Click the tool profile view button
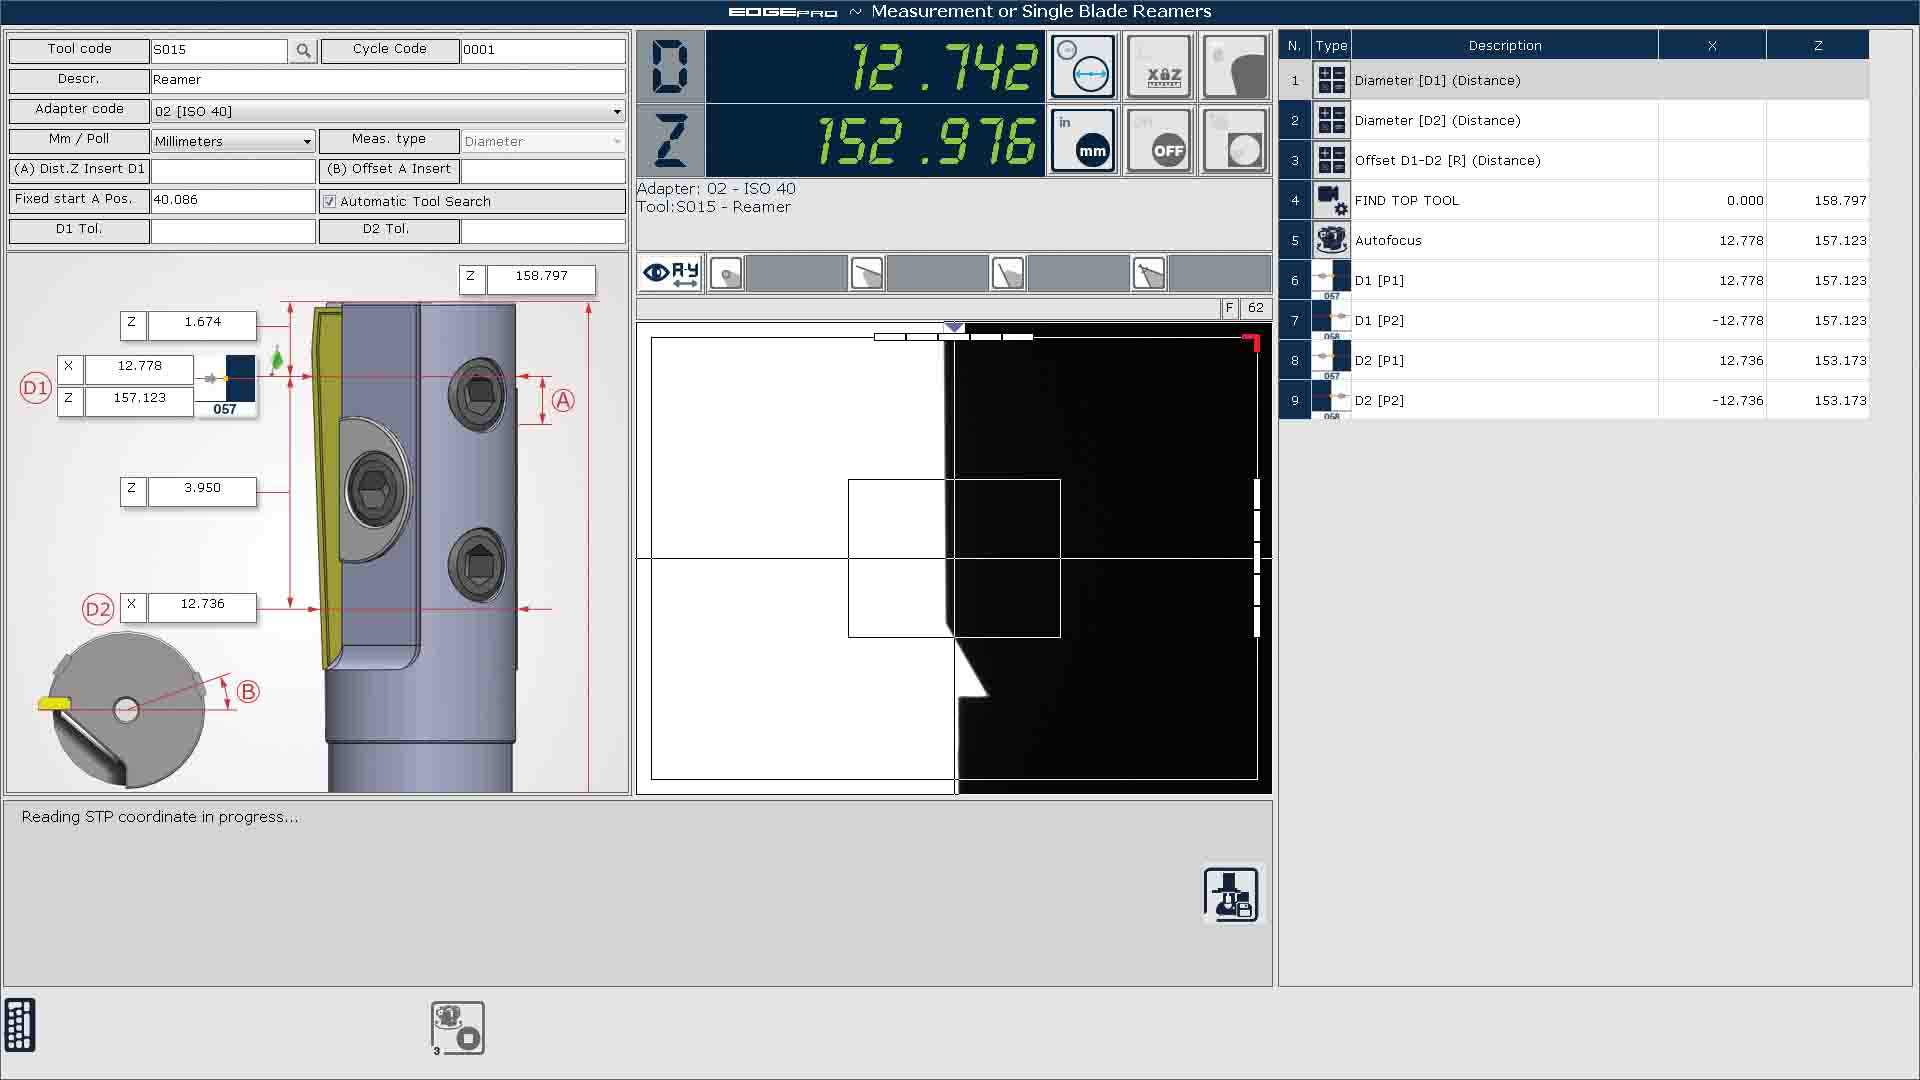The height and width of the screenshot is (1080, 1920). pyautogui.click(x=1236, y=67)
